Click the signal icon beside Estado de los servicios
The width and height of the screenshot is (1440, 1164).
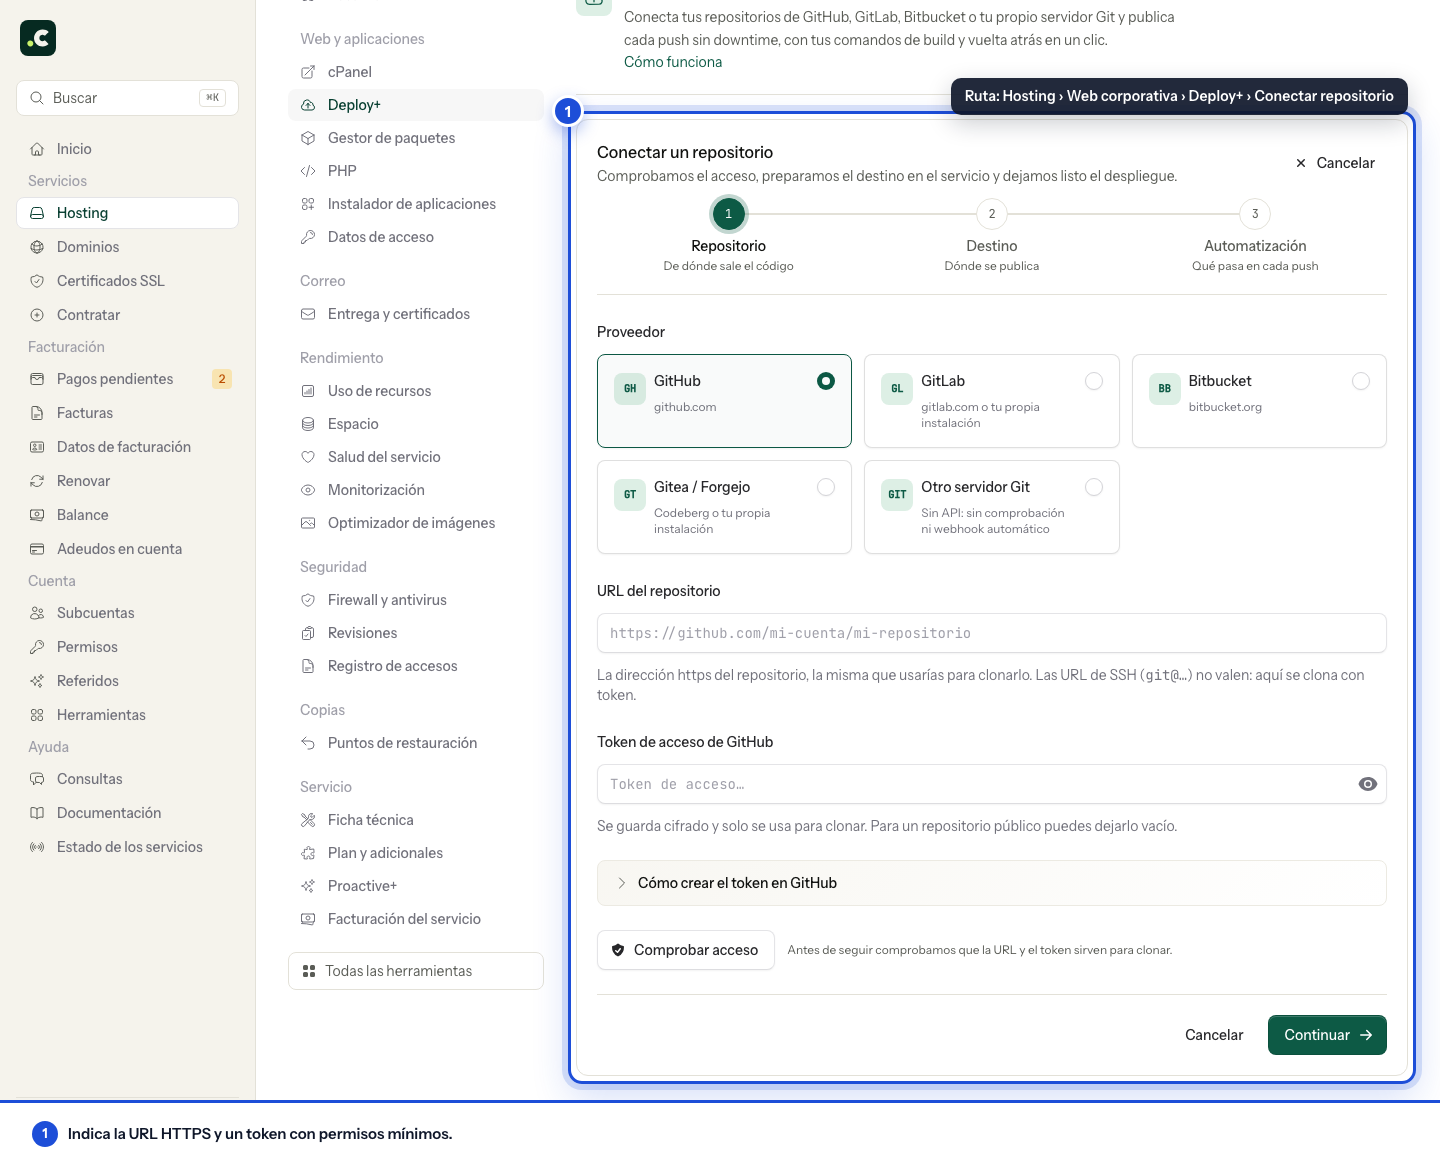coord(37,847)
